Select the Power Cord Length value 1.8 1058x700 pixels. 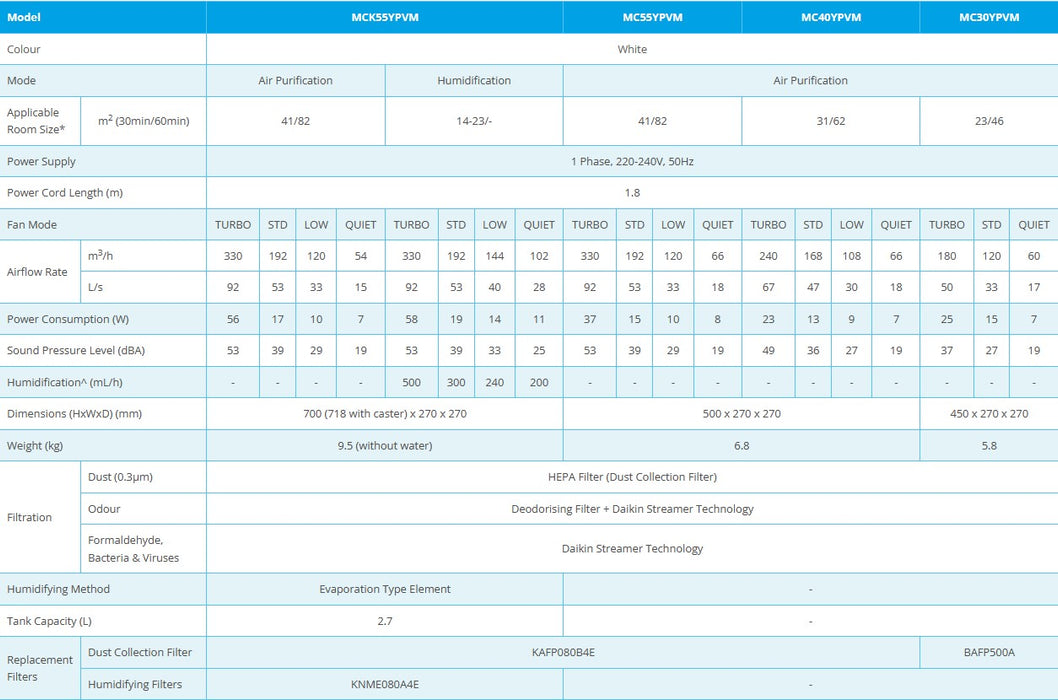point(632,192)
